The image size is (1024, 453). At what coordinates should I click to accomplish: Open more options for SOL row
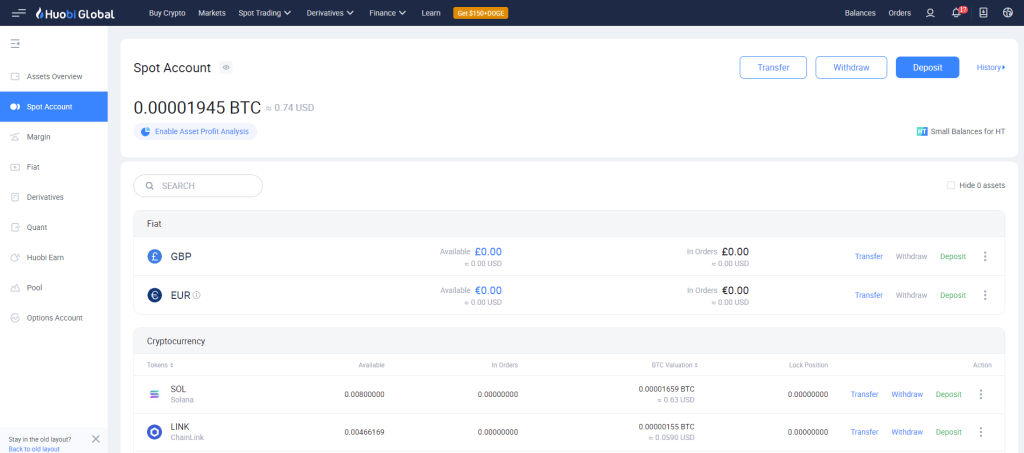[980, 394]
